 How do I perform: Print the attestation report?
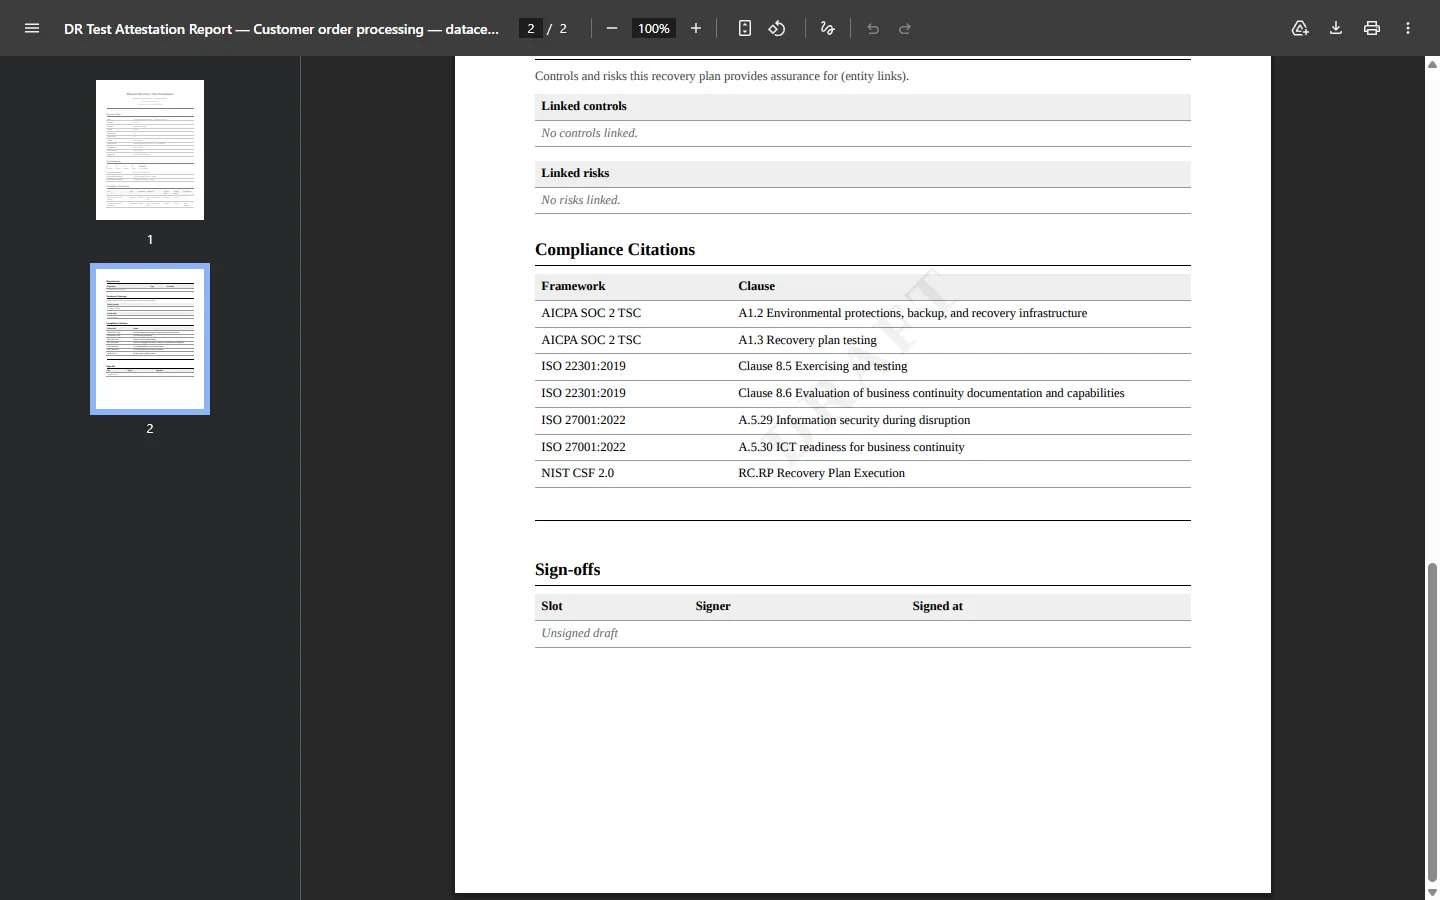[x=1372, y=28]
